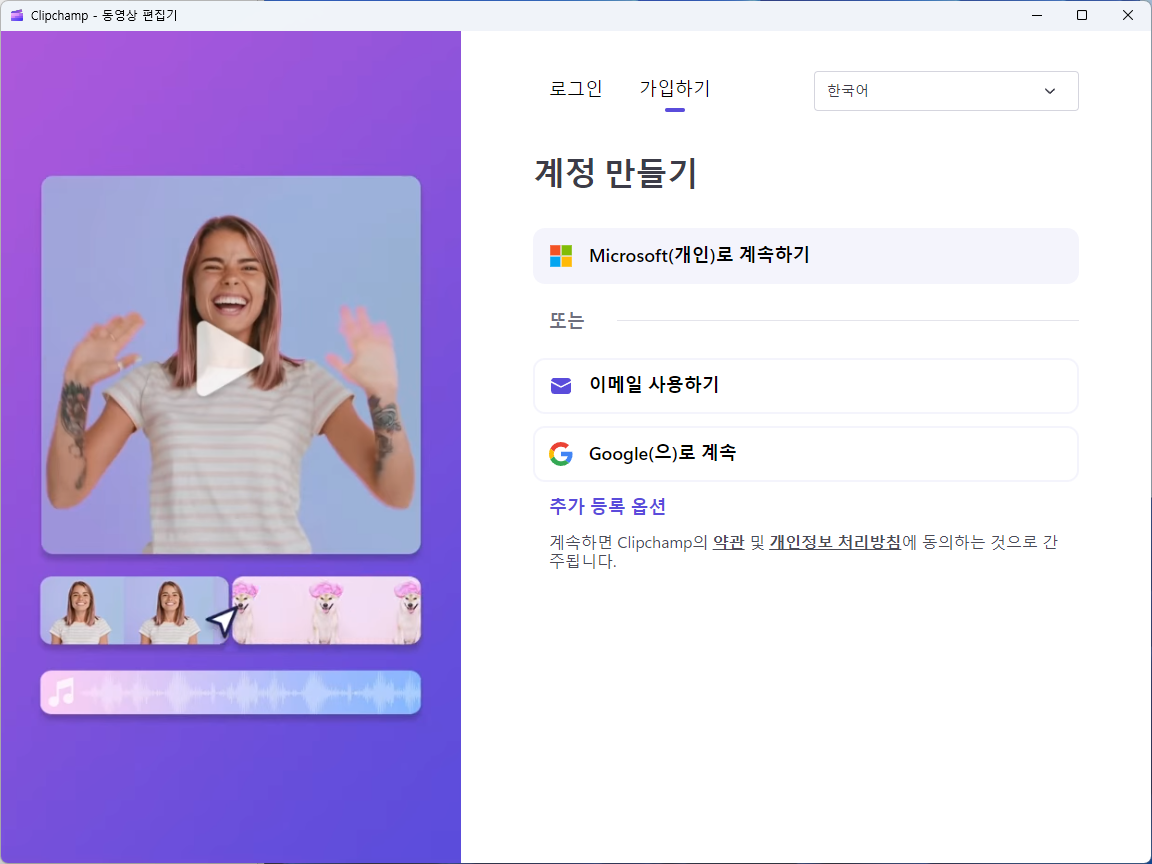The image size is (1152, 864).
Task: Select the 가입하기 tab
Action: (674, 89)
